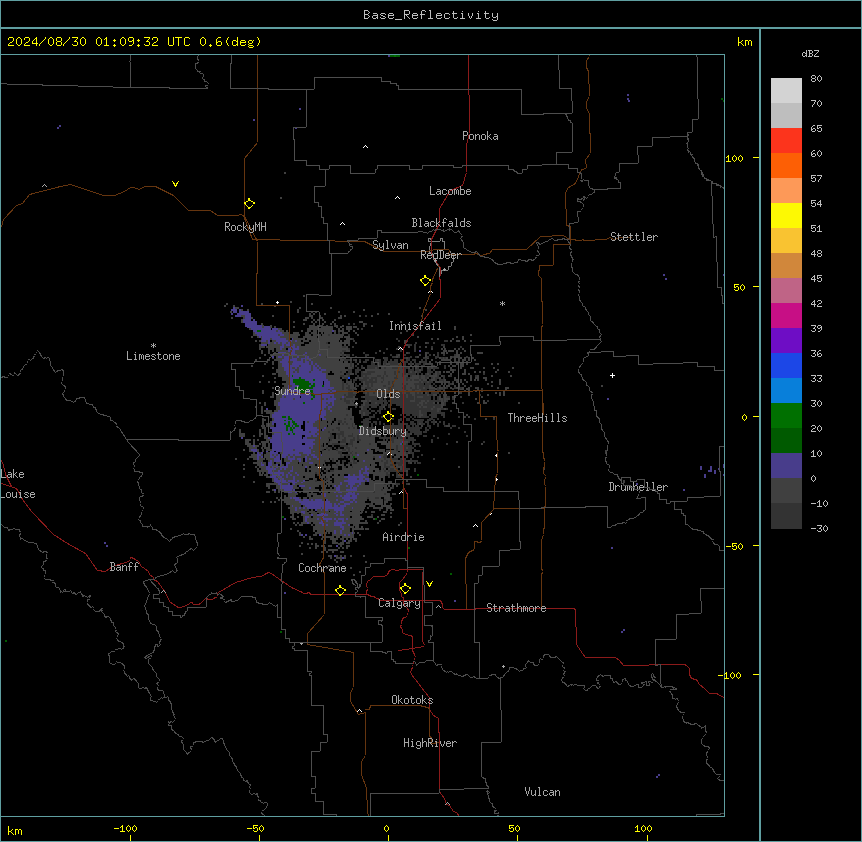This screenshot has height=842, width=862.
Task: Select the Vulcan label
Action: [543, 792]
